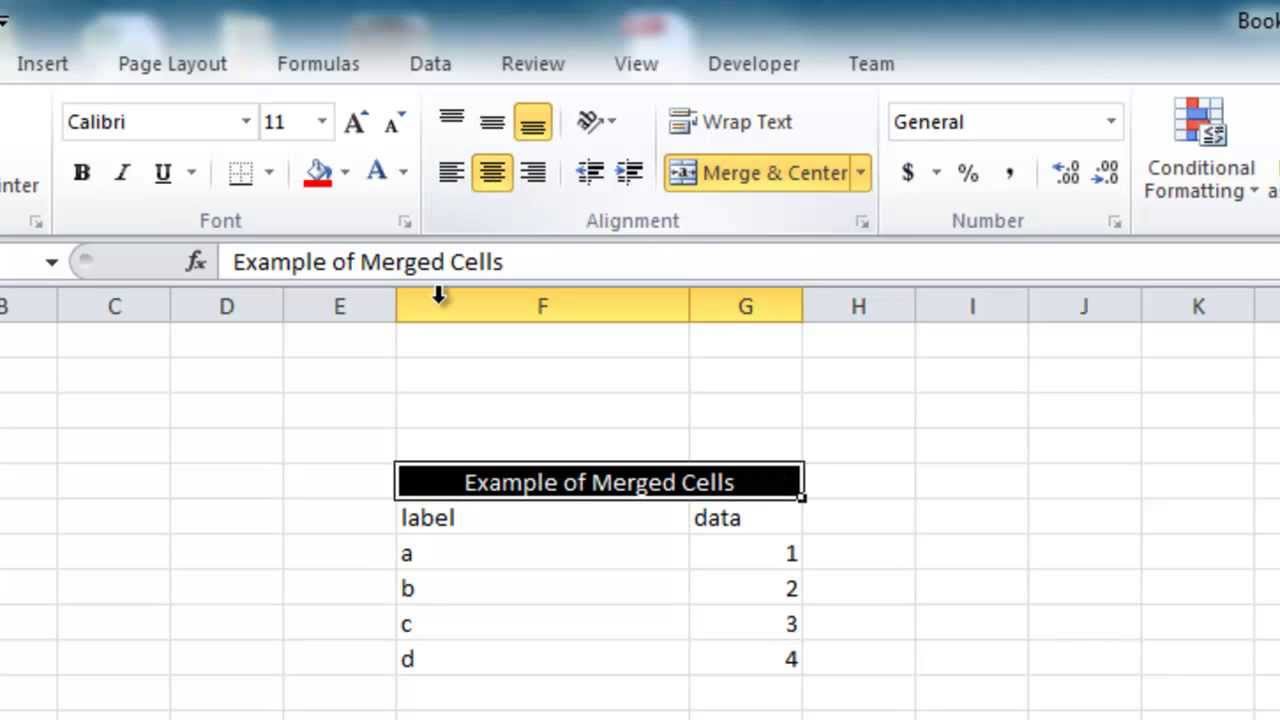1280x720 pixels.
Task: Open the underline style dropdown arrow
Action: 191,172
